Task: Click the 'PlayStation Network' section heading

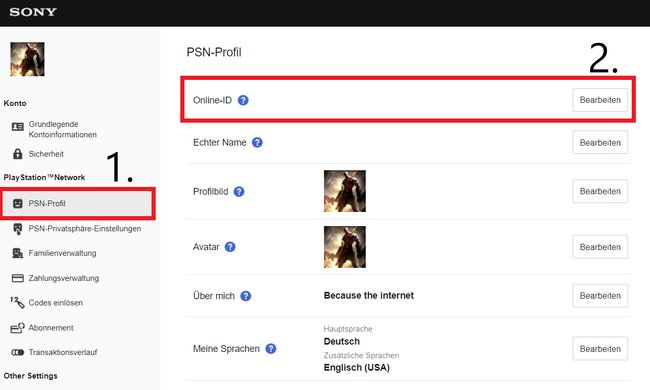Action: click(44, 177)
